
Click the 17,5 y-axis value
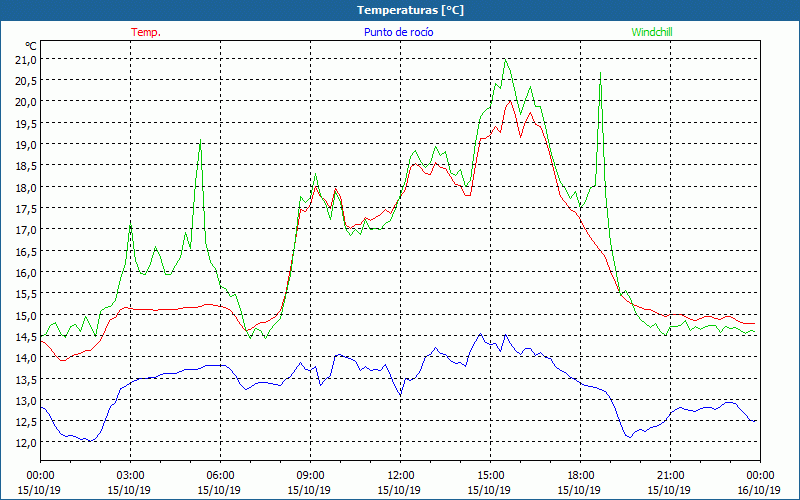tap(27, 209)
